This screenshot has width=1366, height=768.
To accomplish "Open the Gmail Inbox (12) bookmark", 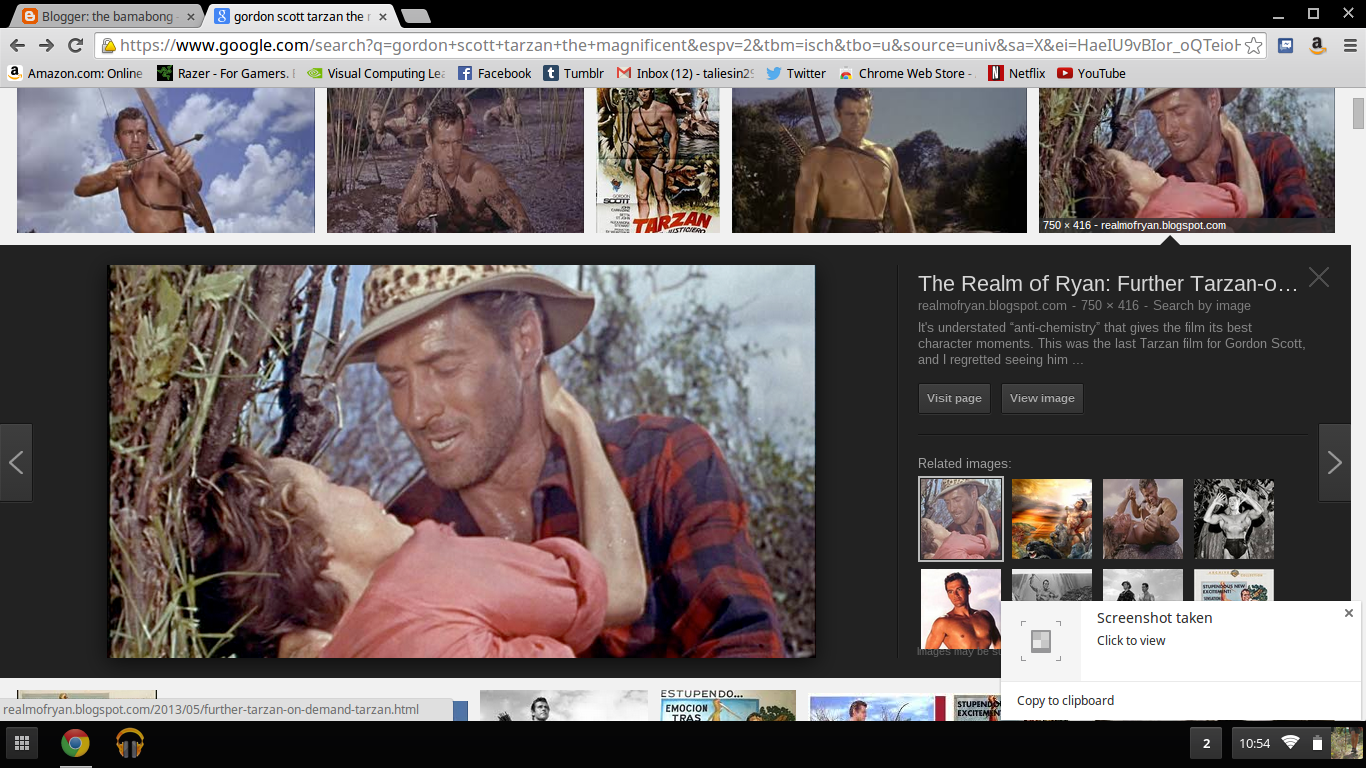I will tap(685, 73).
